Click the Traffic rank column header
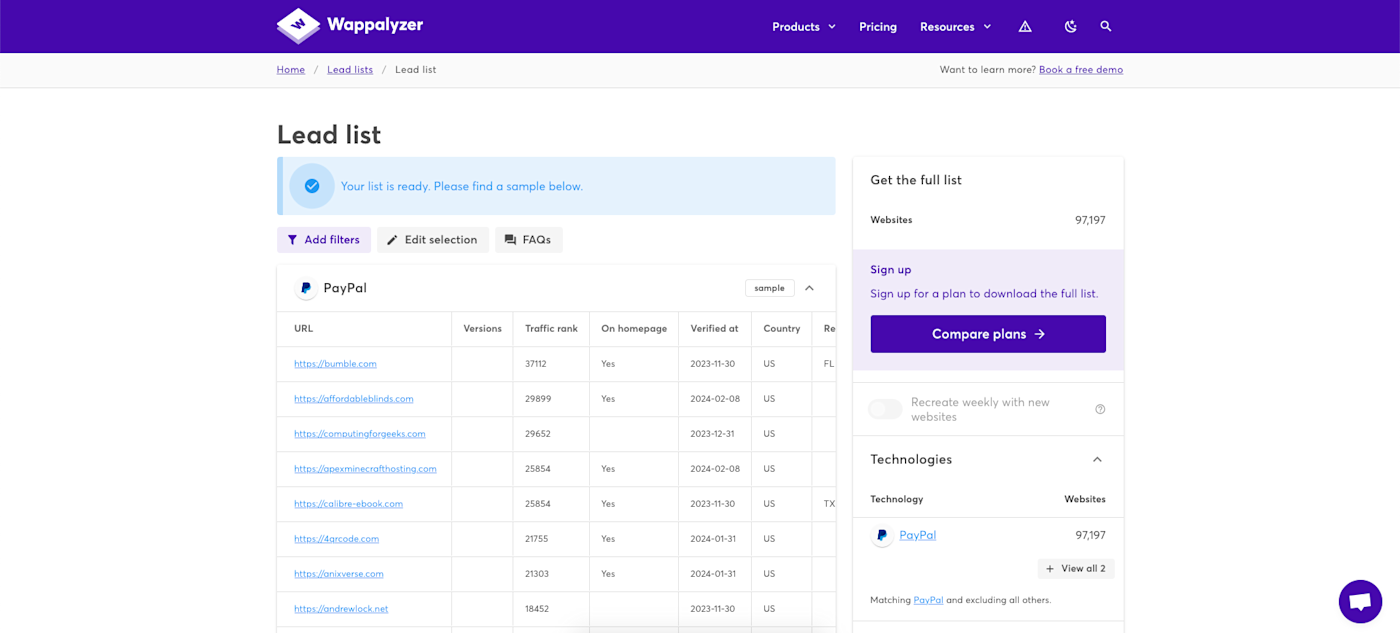This screenshot has height=633, width=1400. pyautogui.click(x=551, y=329)
